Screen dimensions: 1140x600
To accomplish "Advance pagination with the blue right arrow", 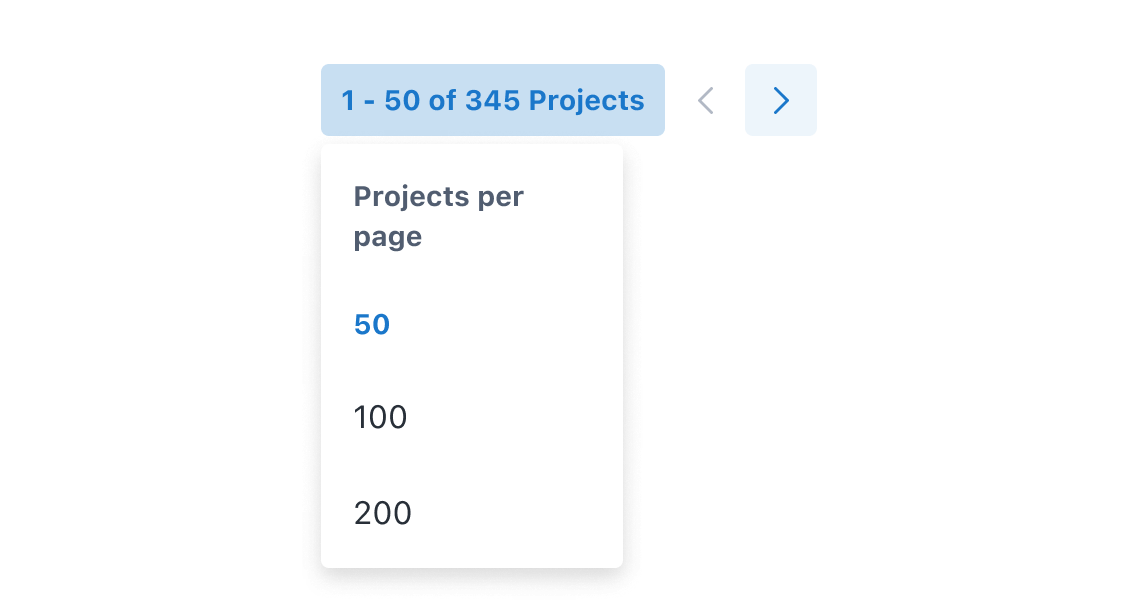I will coord(781,100).
